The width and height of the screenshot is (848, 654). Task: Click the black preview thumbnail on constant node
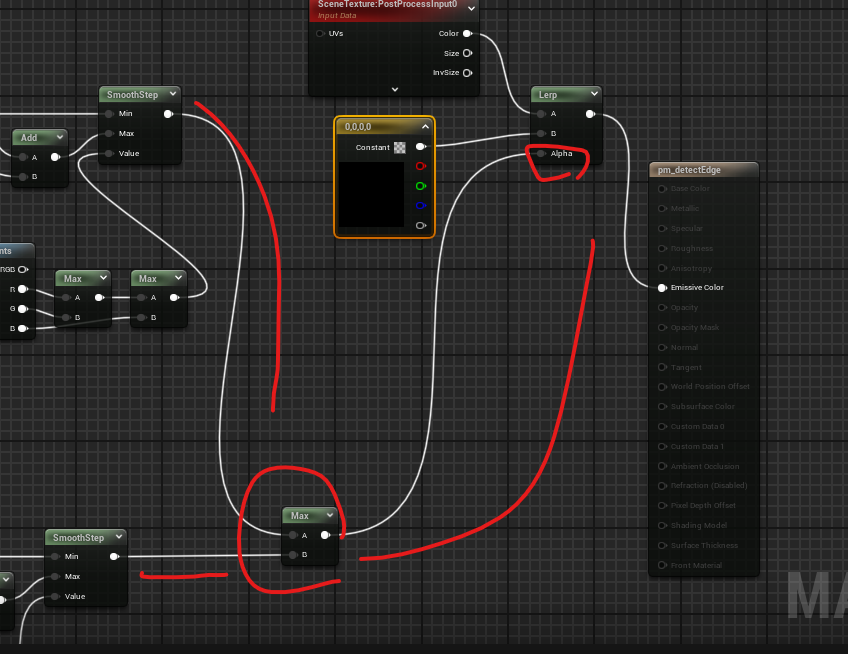click(371, 194)
